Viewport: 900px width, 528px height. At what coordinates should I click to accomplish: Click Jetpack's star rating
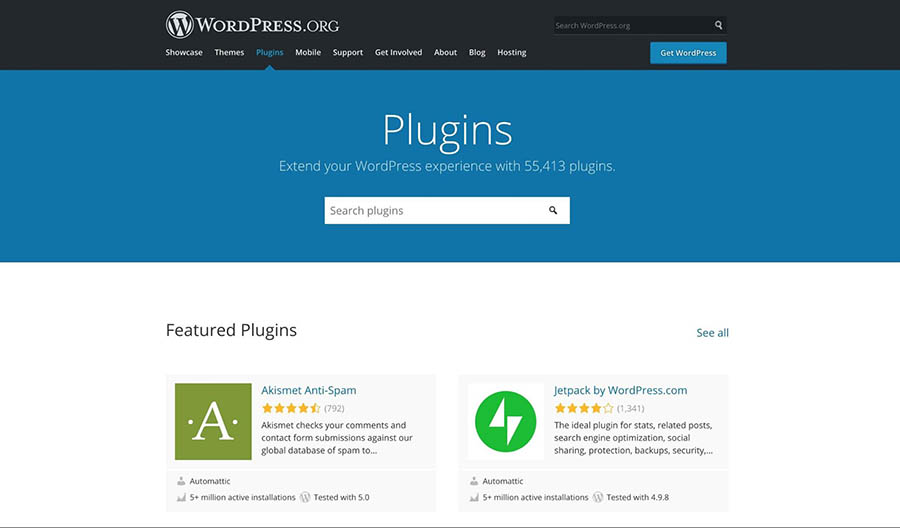584,408
